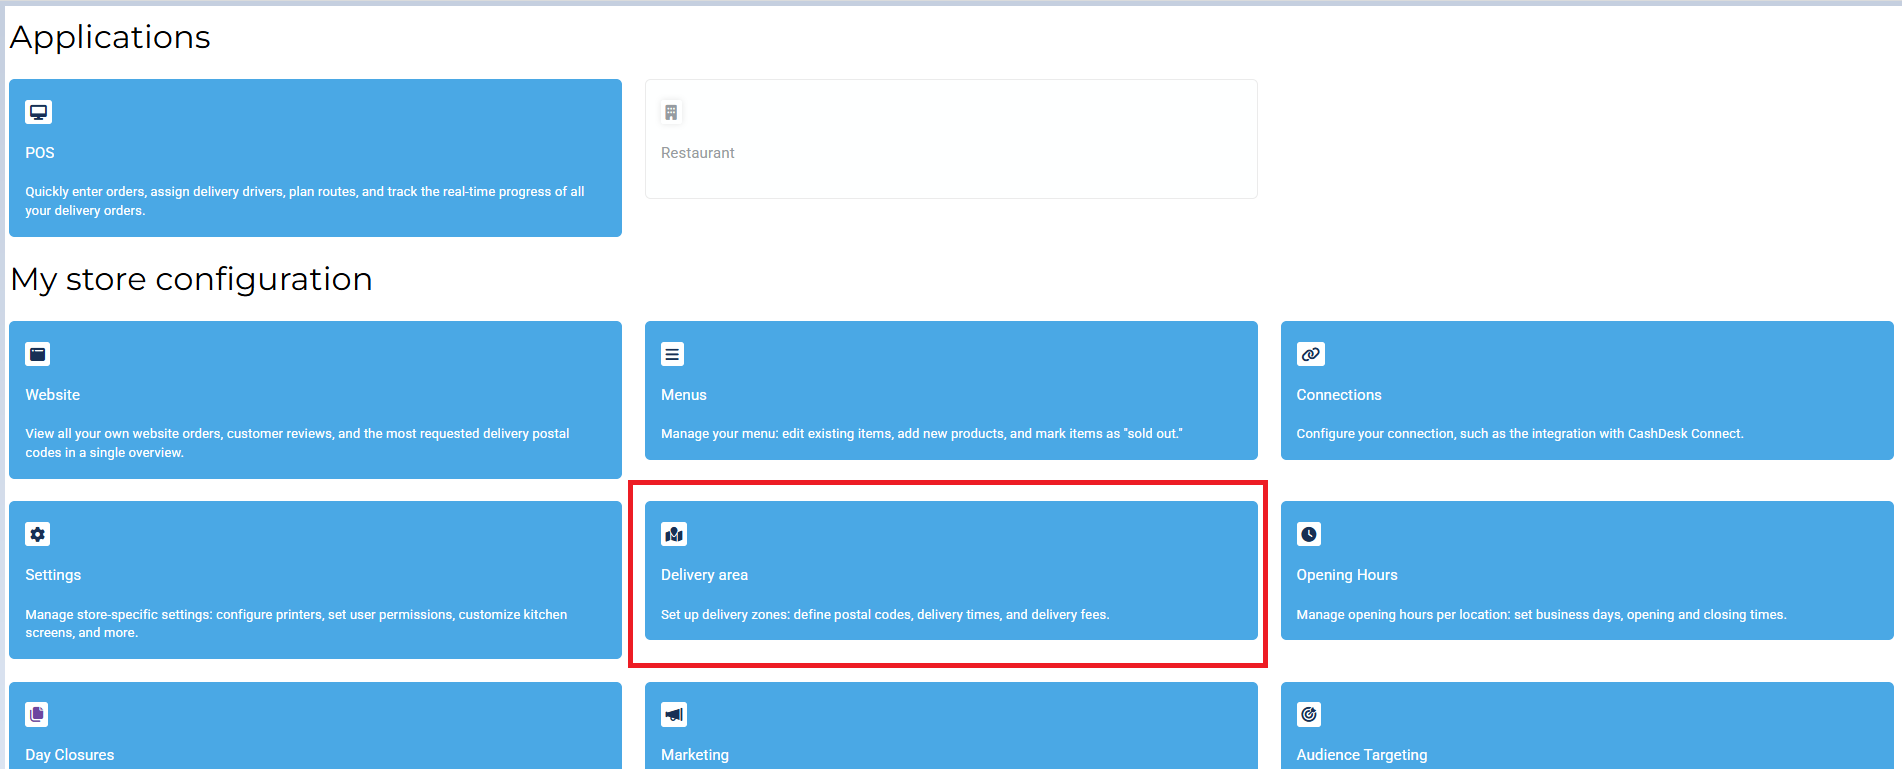This screenshot has height=769, width=1902.
Task: Click the Opening Hours clock icon
Action: coord(1309,534)
